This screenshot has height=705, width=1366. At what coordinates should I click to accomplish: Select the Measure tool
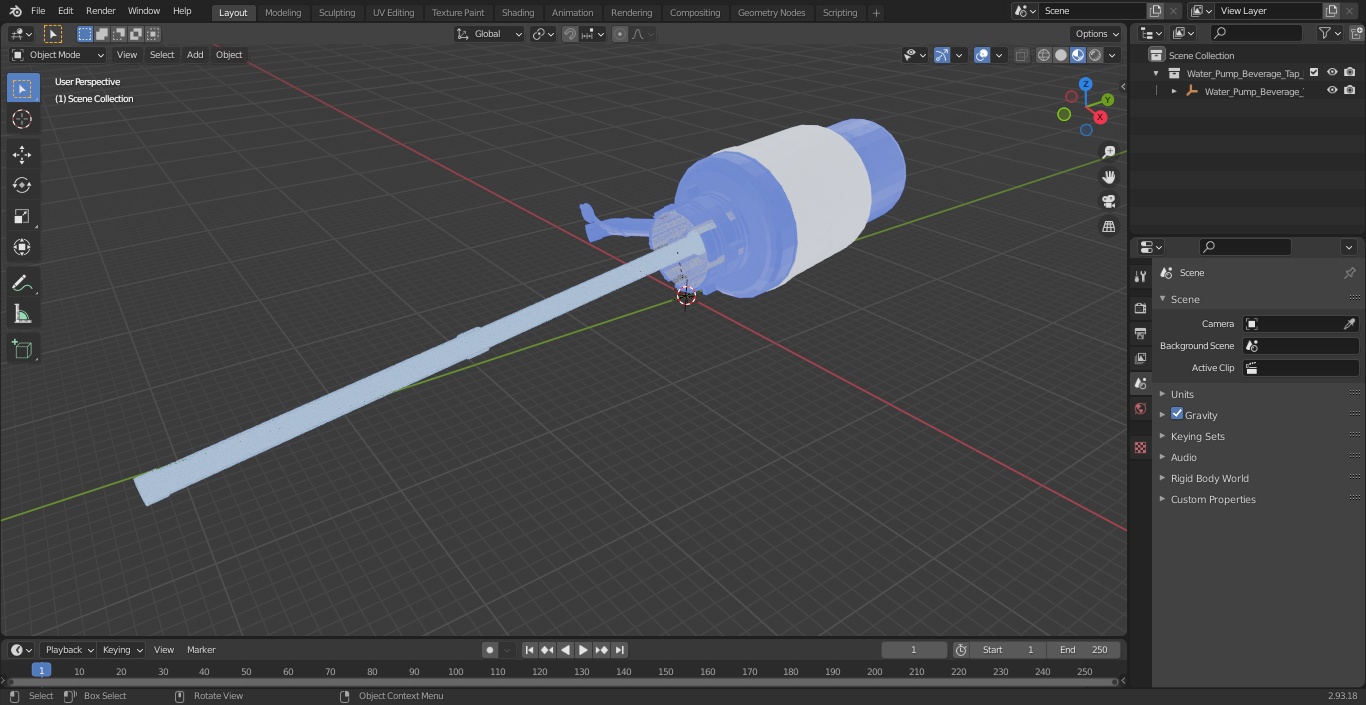[22, 315]
